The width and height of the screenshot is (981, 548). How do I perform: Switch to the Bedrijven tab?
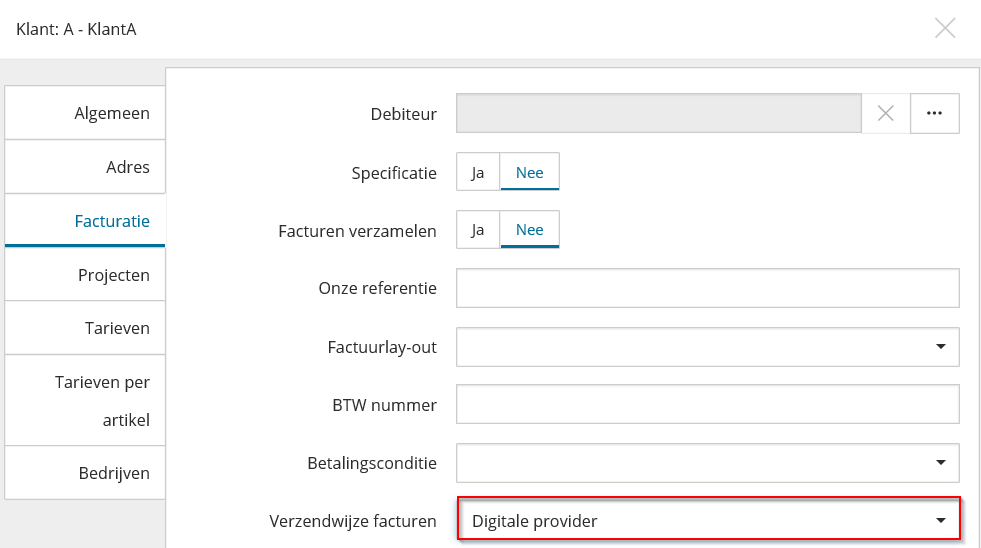85,472
